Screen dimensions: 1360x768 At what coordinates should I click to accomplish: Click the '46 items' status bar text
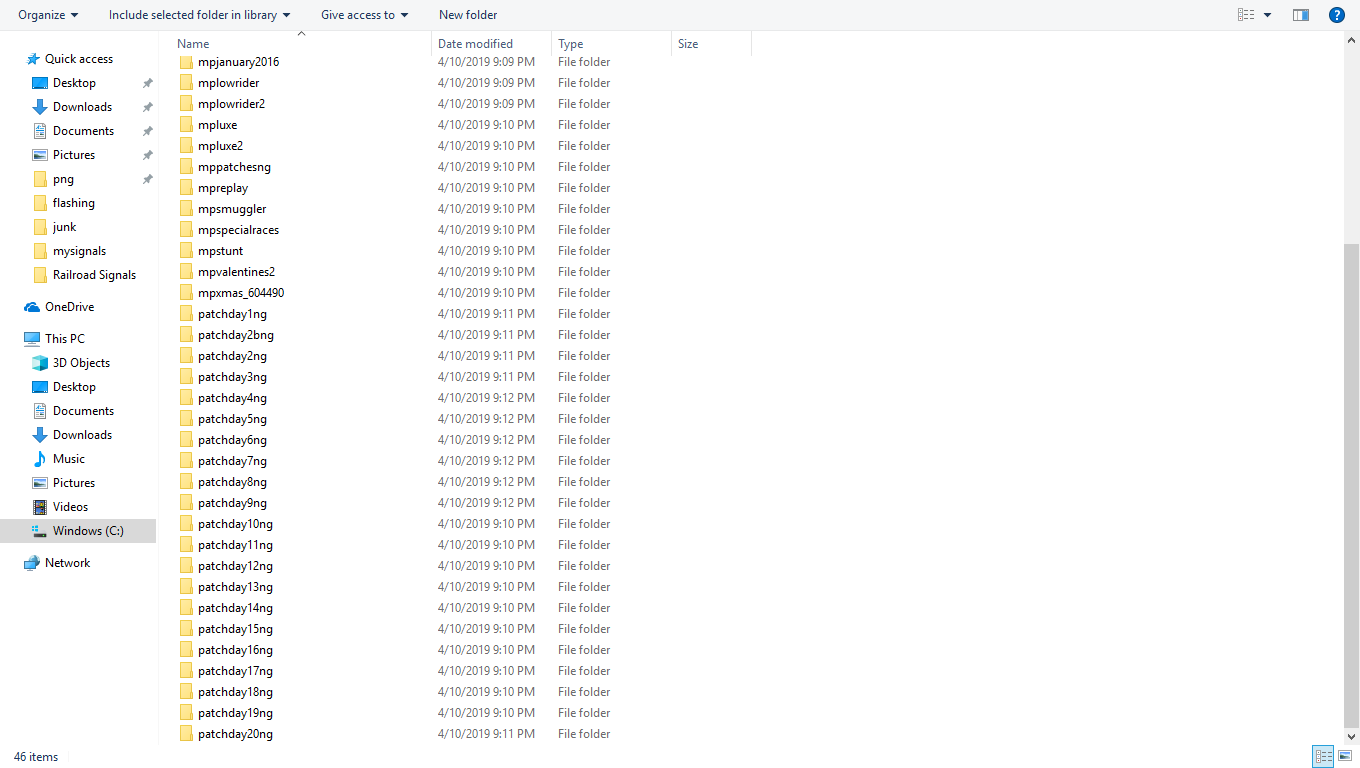tap(36, 757)
